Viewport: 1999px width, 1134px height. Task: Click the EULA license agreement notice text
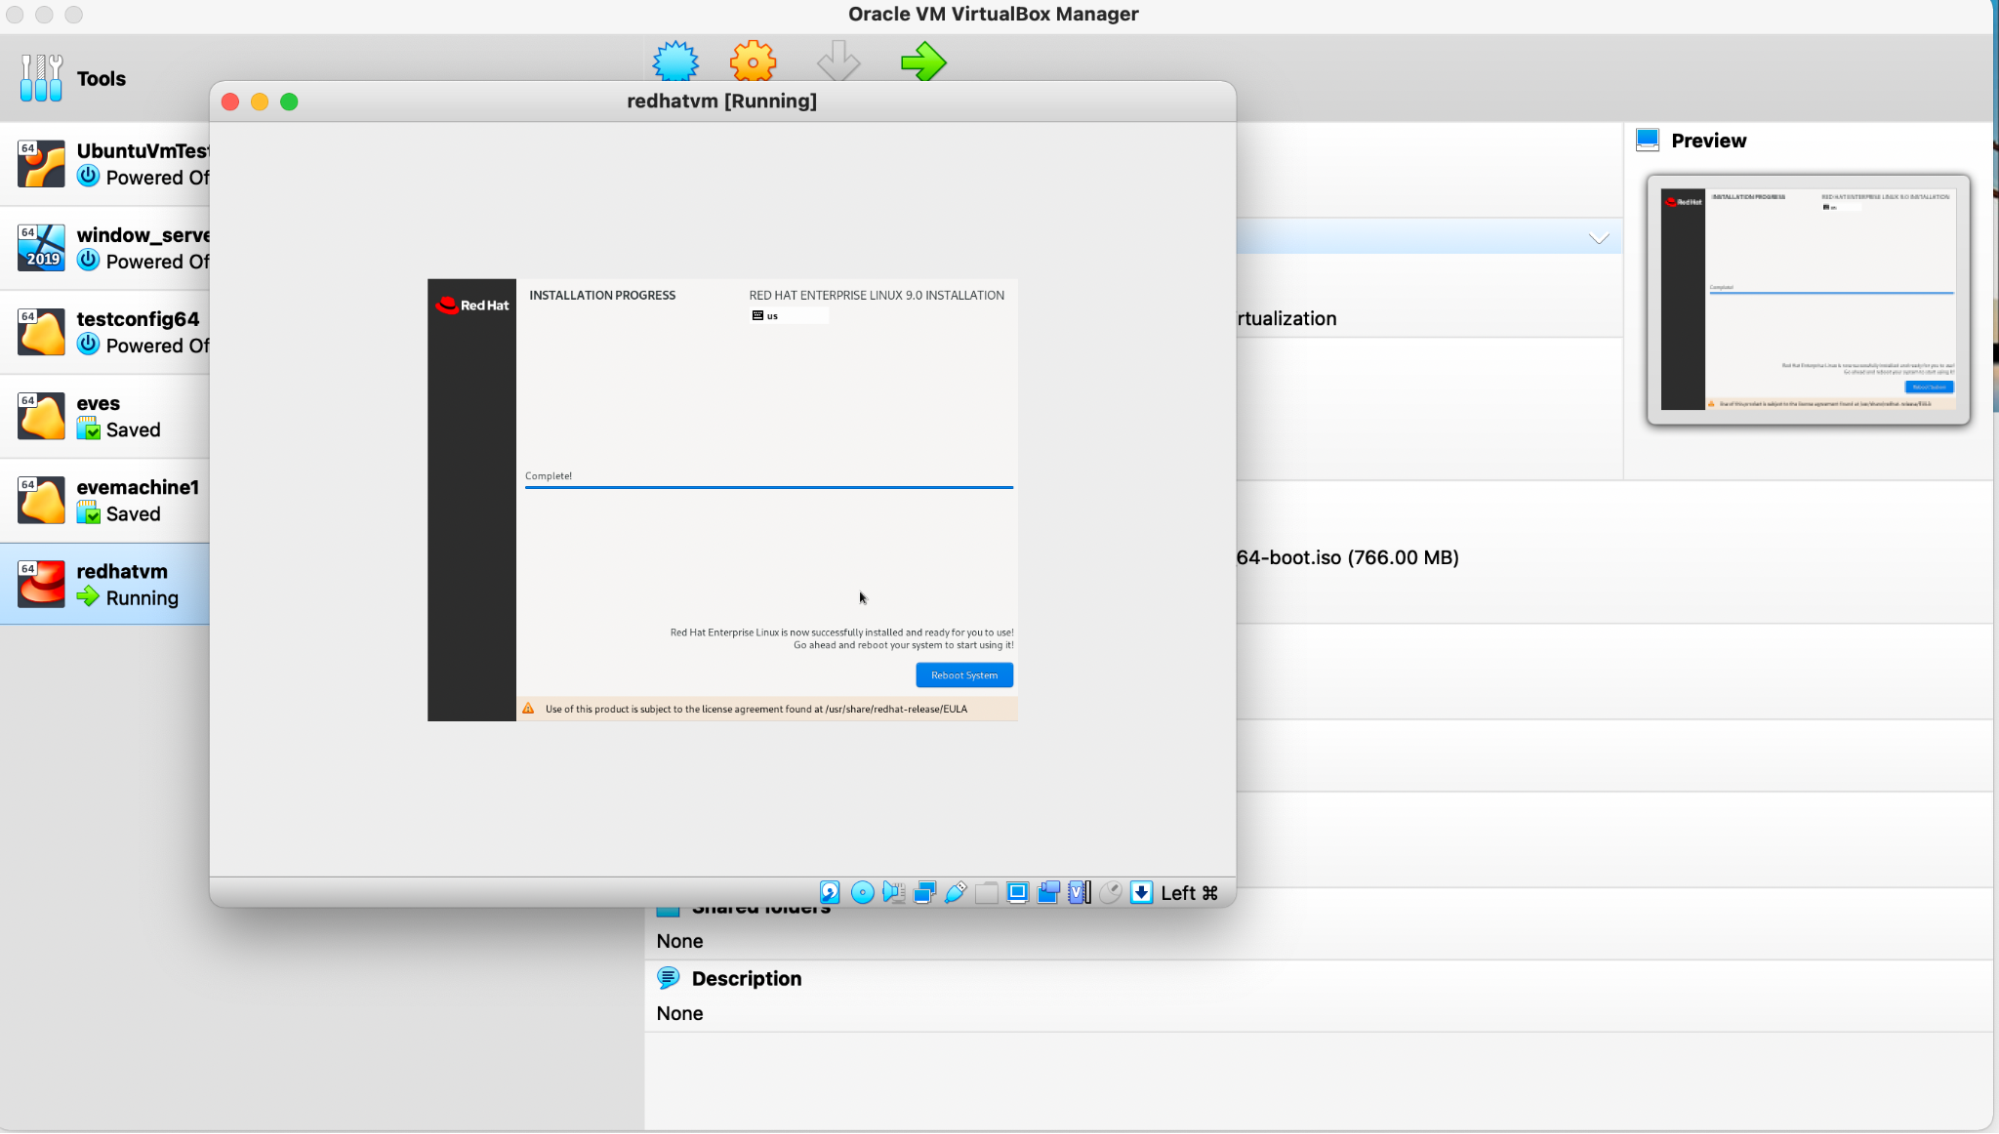[756, 709]
